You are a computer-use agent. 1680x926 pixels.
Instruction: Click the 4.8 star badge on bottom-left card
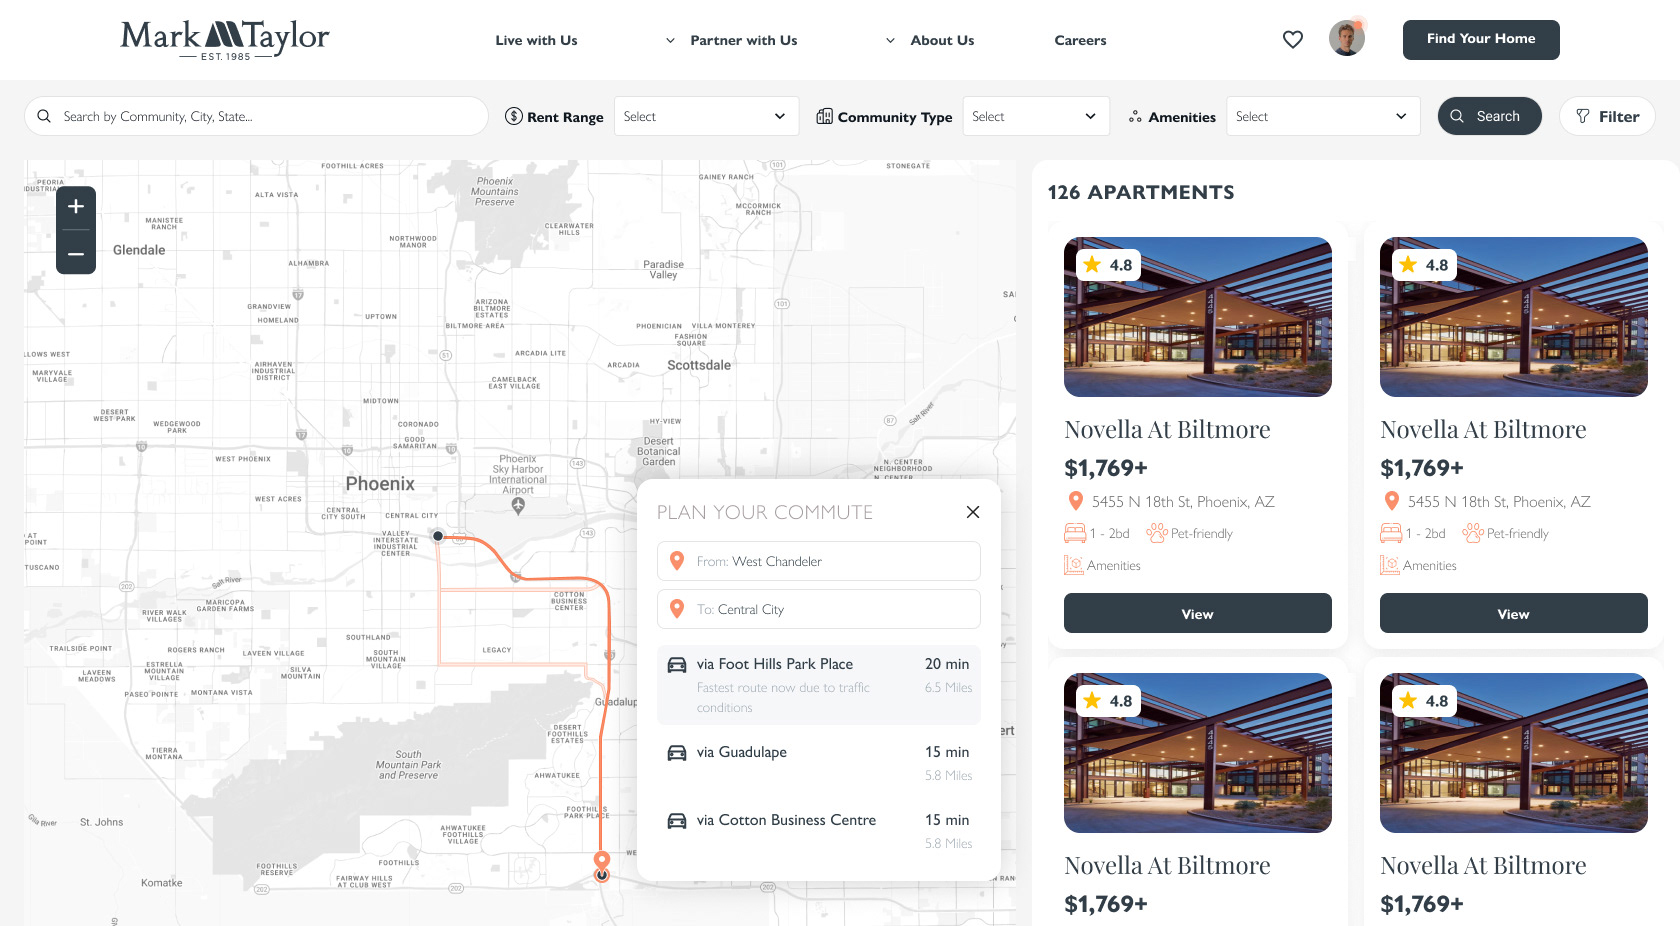pyautogui.click(x=1108, y=701)
